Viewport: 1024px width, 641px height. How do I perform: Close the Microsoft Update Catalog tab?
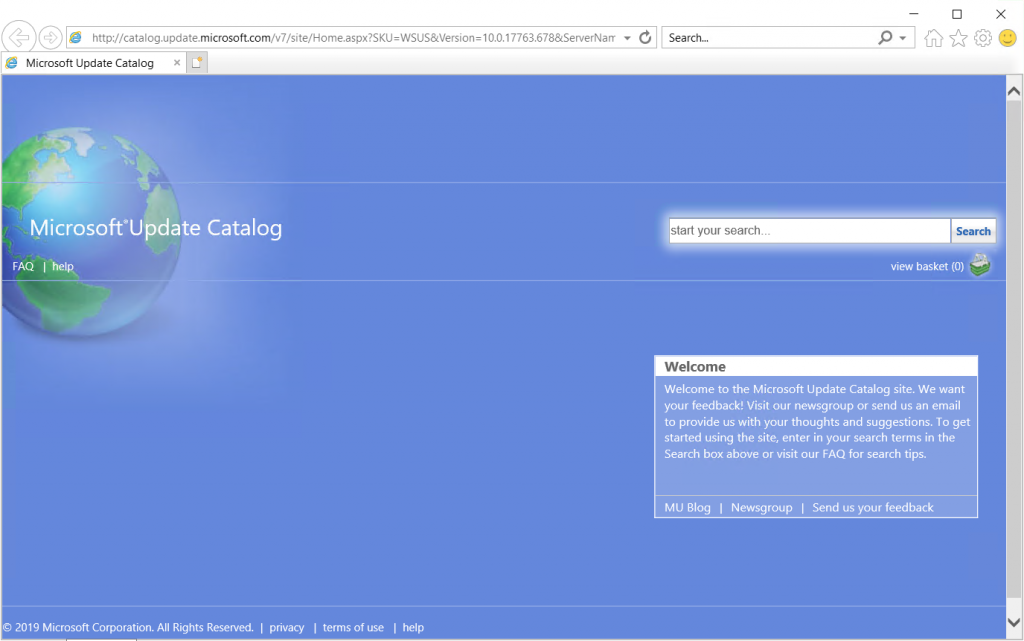coord(176,63)
